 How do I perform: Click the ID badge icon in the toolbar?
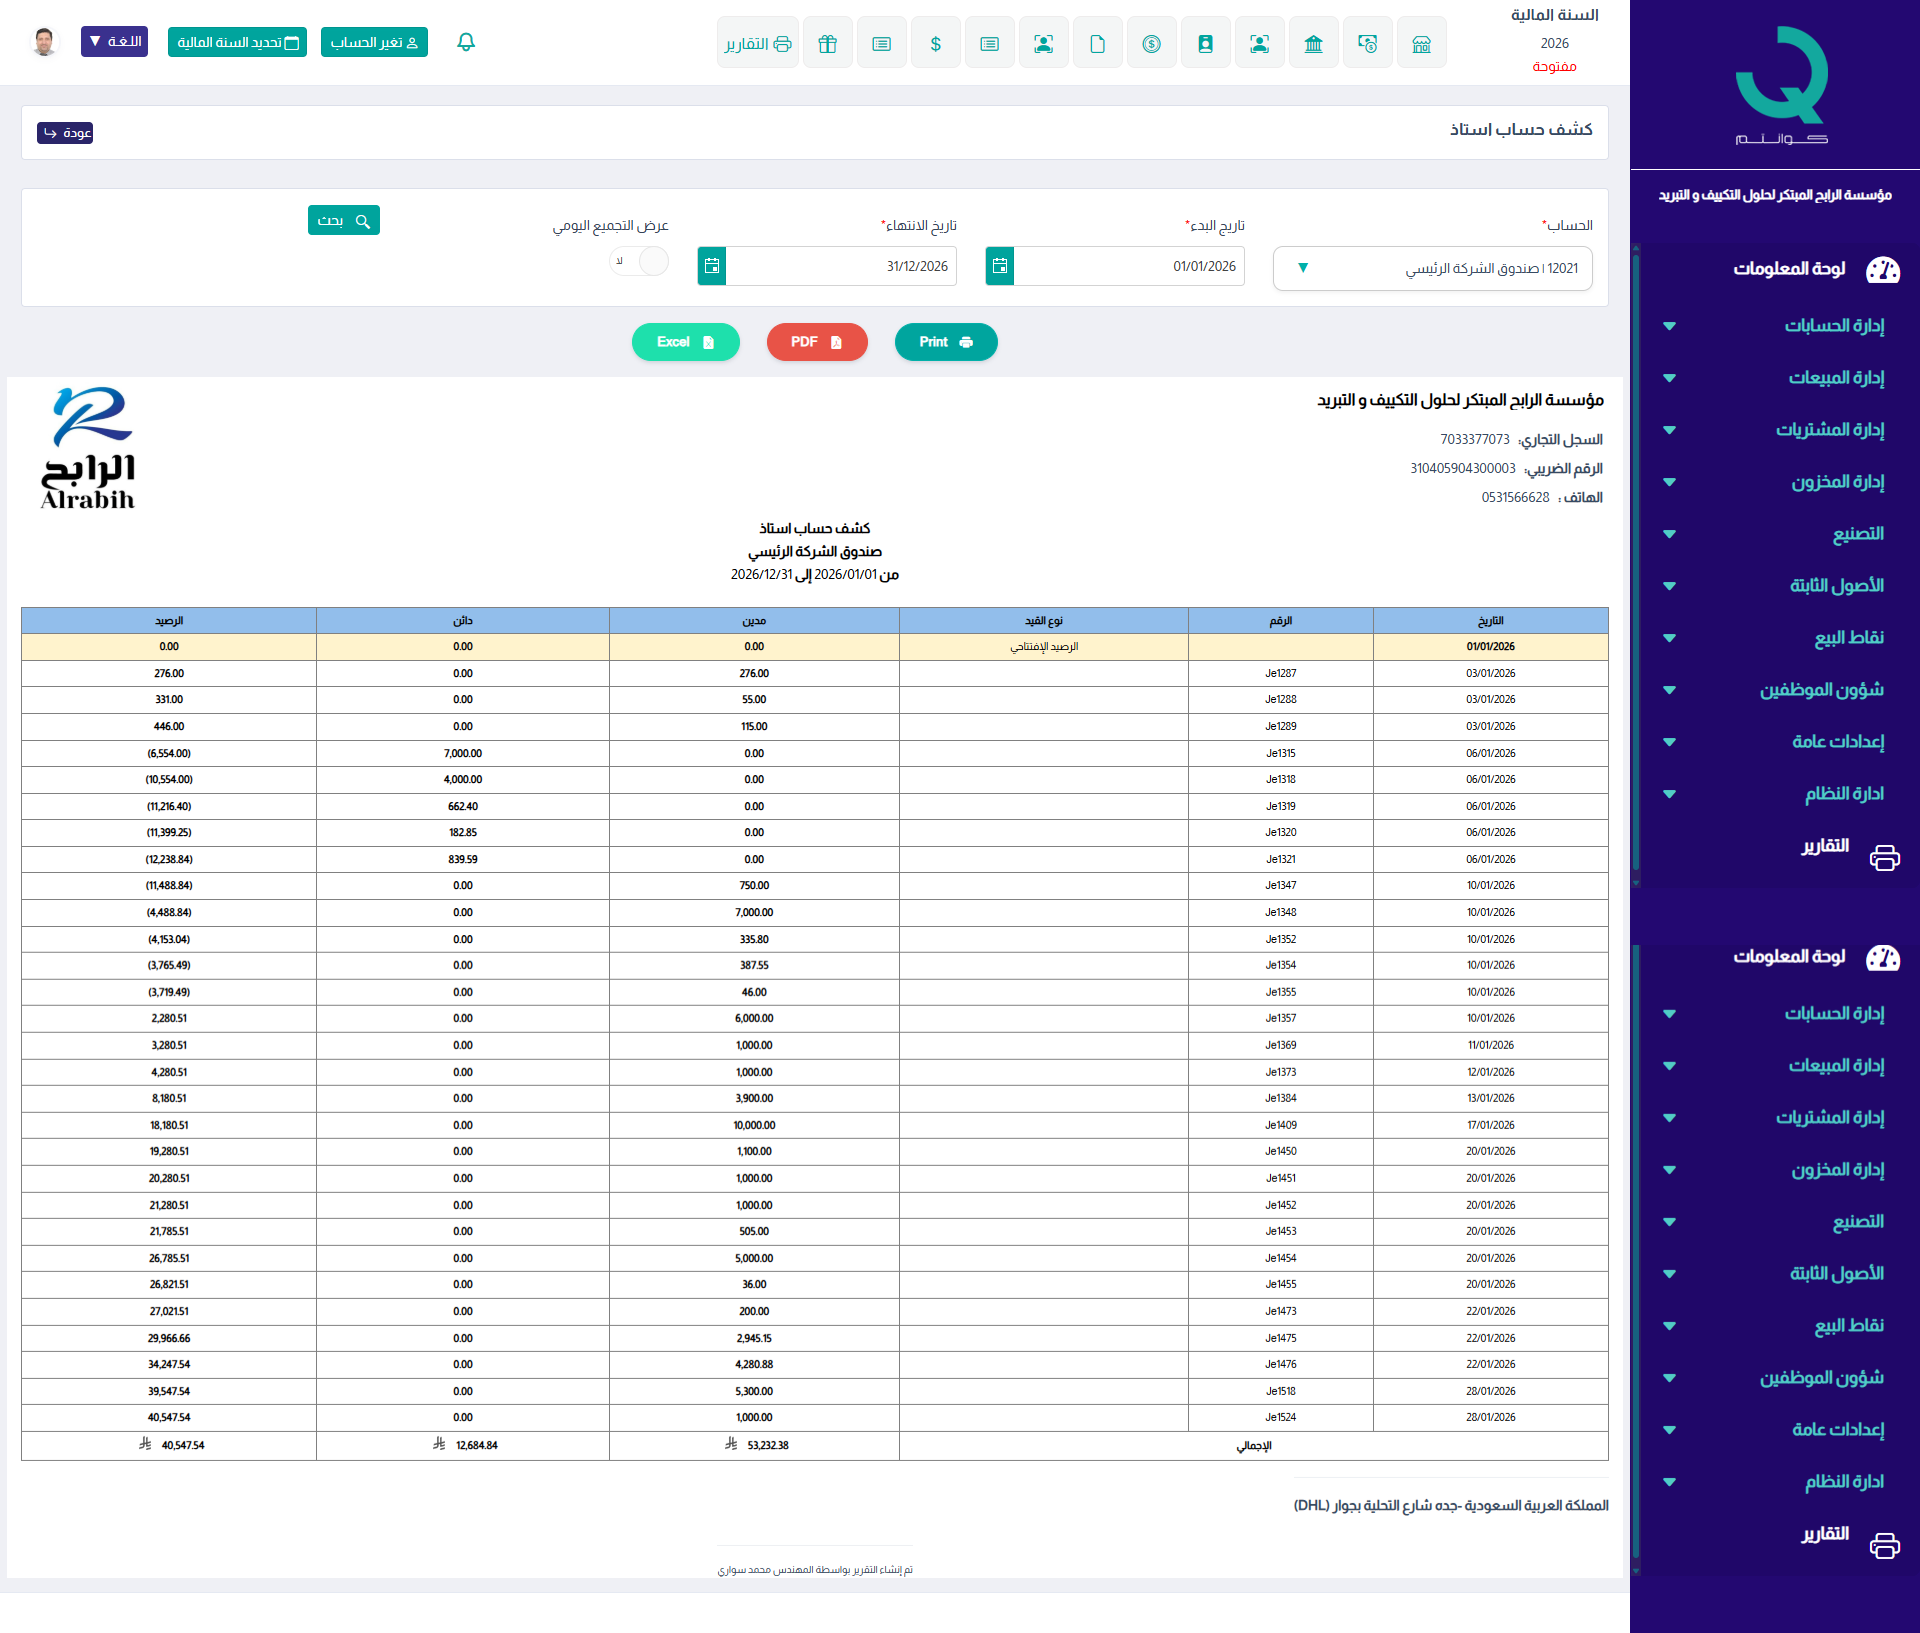tap(1205, 43)
